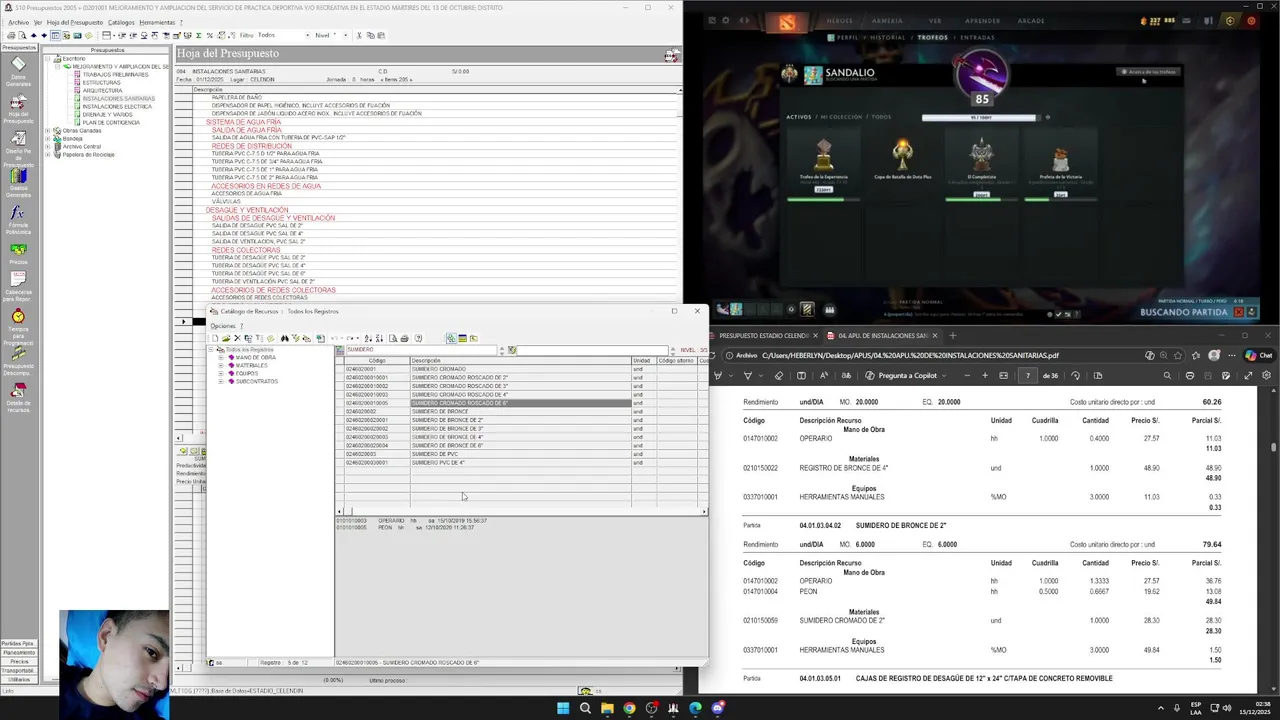Toggle tree view icon in Catálogo toolbar
Image resolution: width=1280 pixels, height=720 pixels.
(451, 338)
